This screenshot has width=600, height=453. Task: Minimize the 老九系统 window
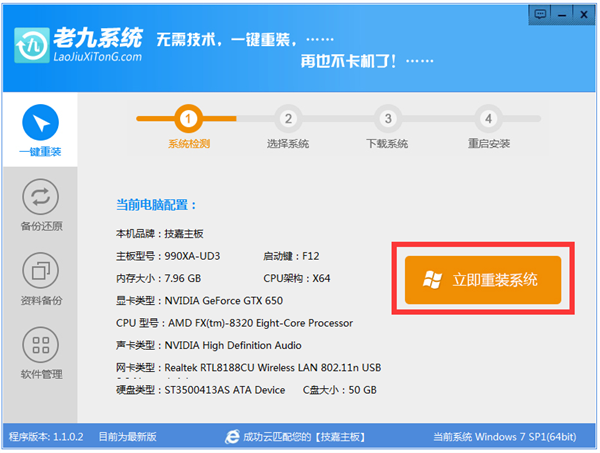coord(564,12)
